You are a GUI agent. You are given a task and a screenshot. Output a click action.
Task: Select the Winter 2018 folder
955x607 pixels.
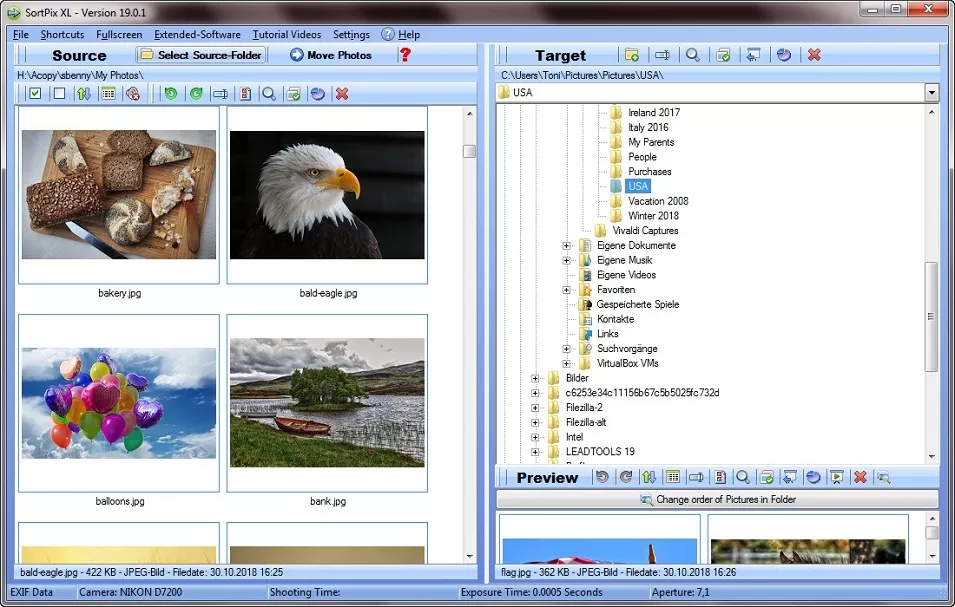653,216
